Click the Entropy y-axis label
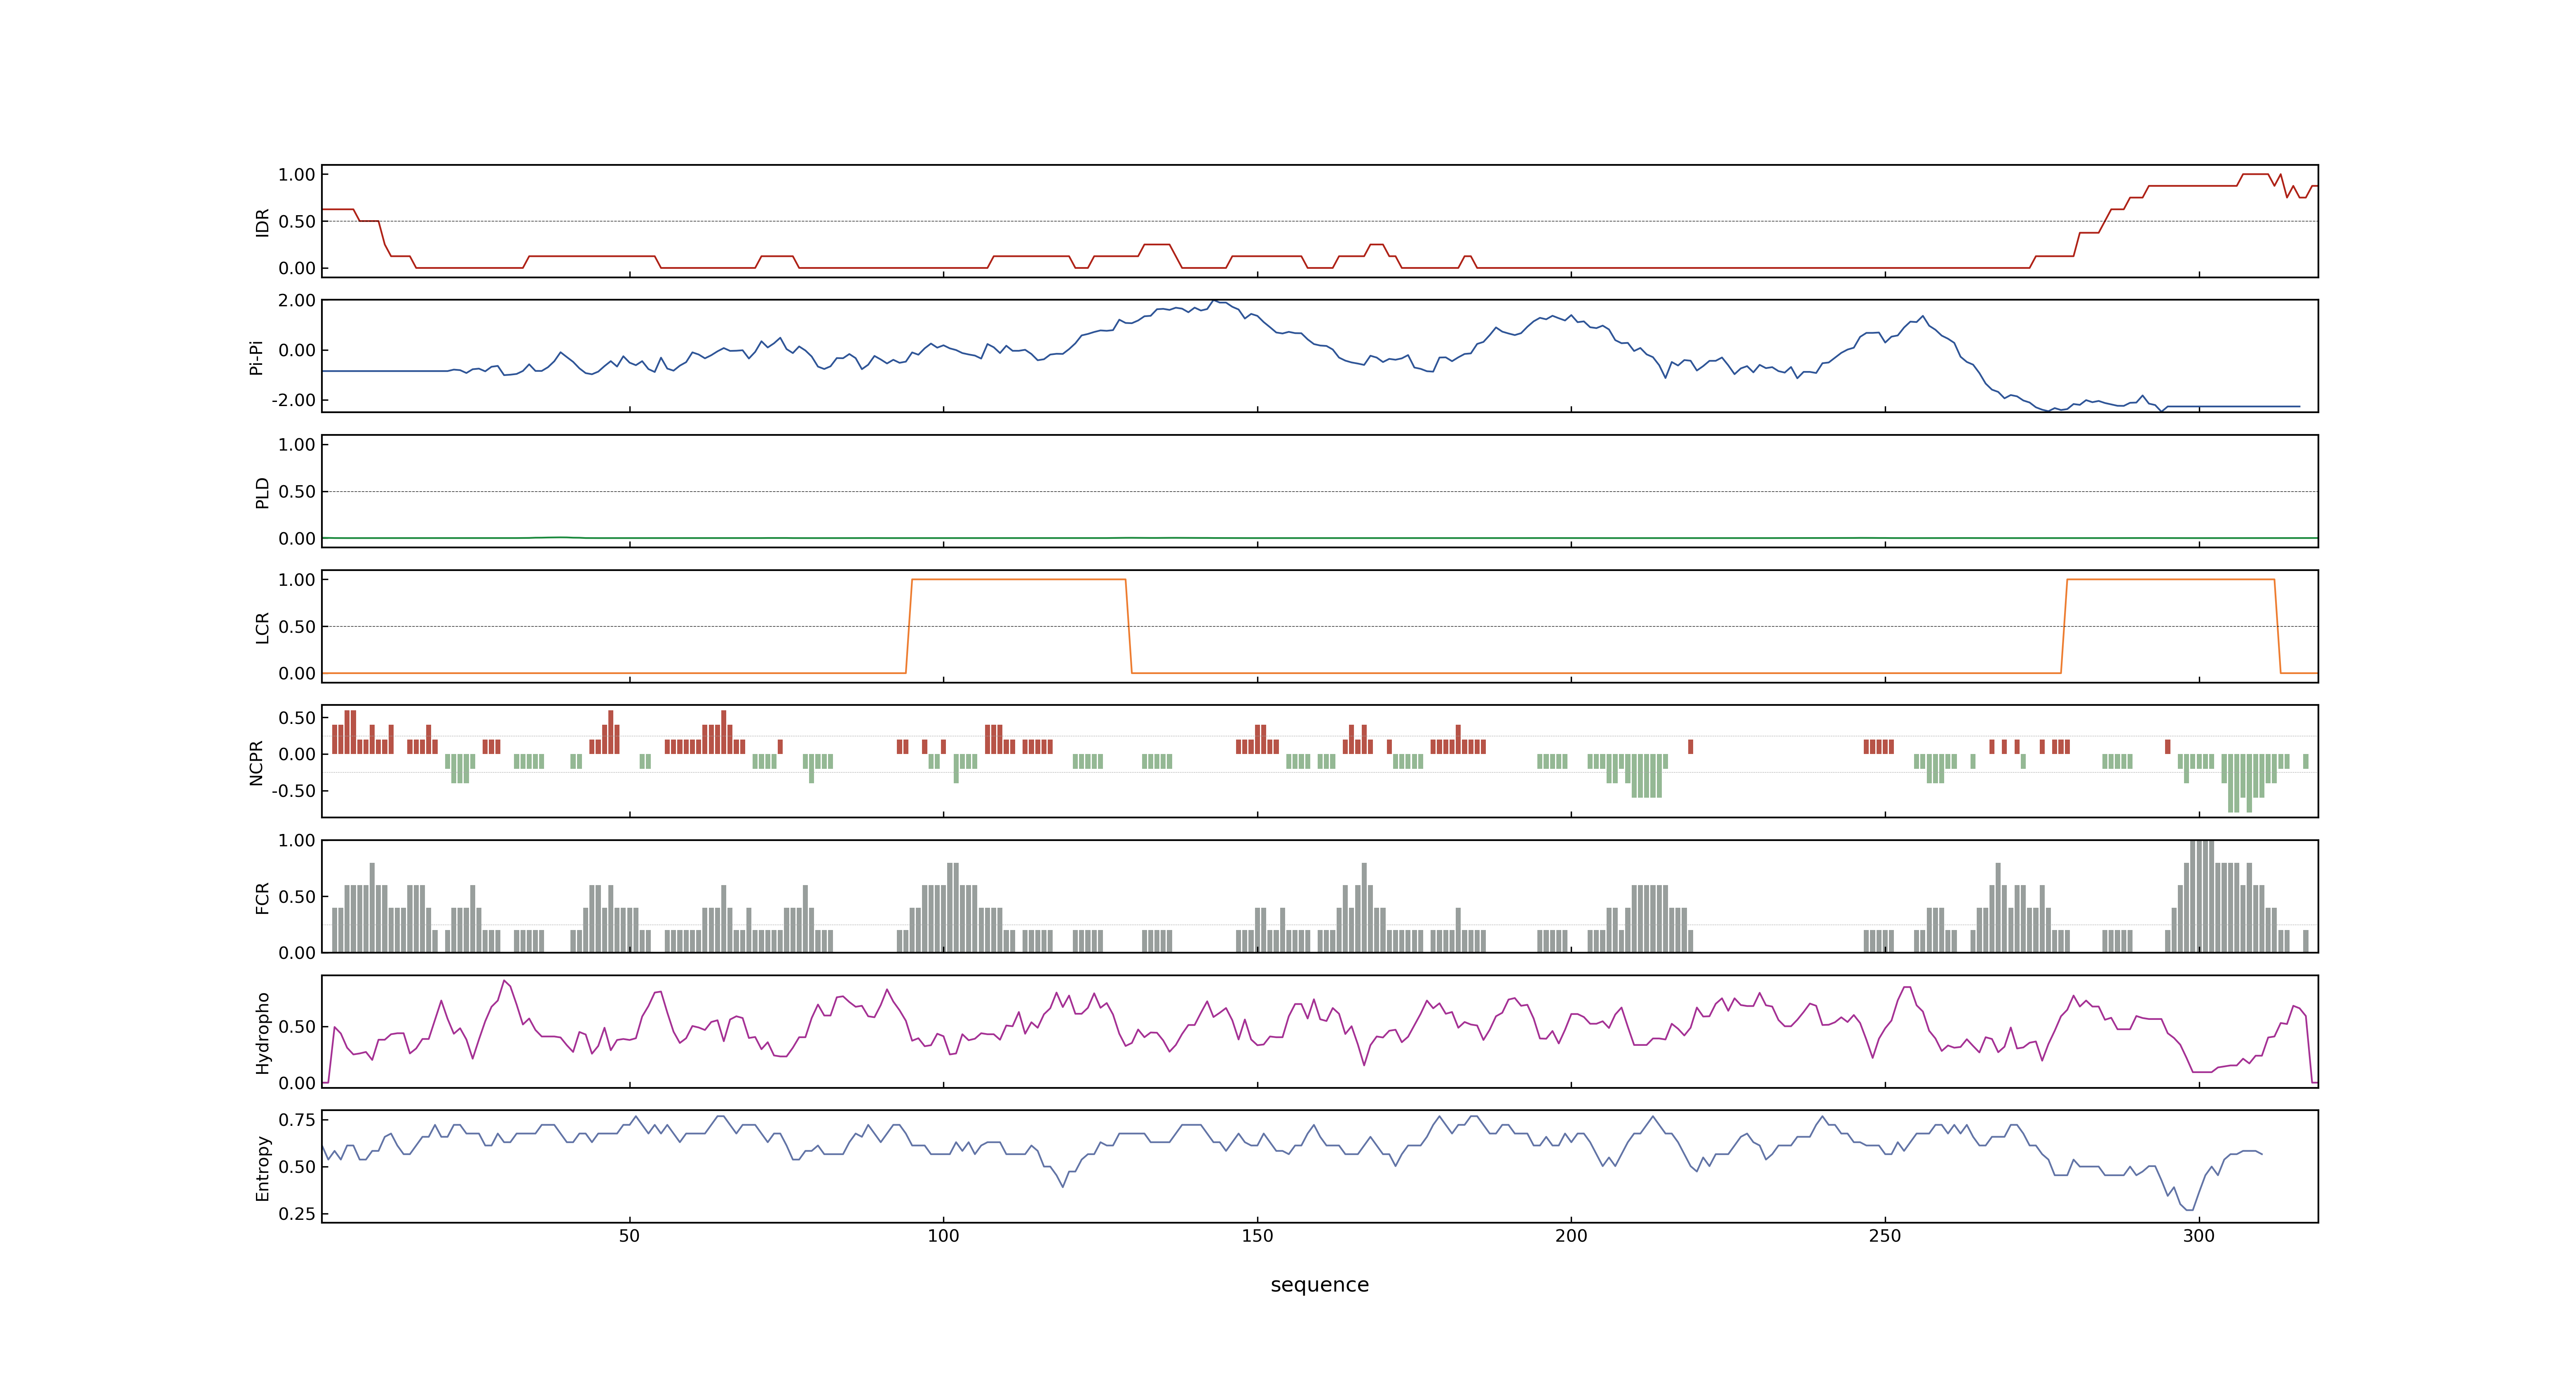 point(262,1168)
